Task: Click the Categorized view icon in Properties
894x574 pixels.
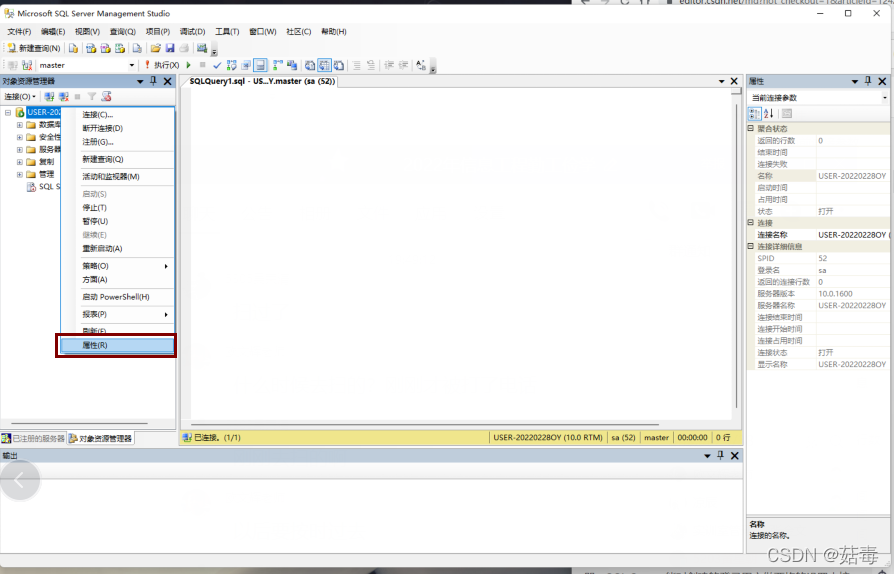Action: (x=754, y=113)
